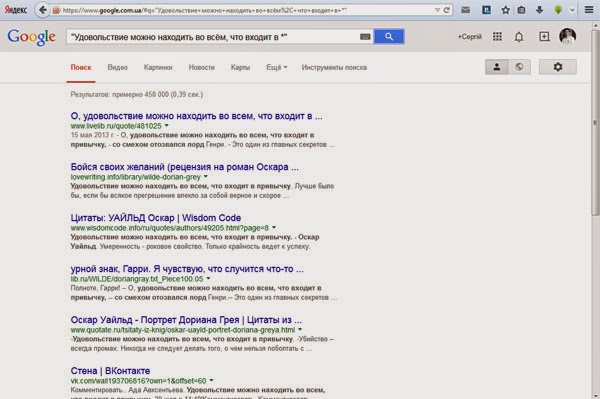Viewport: 600px width, 399px height.
Task: Click the browser back arrow button
Action: [x=42, y=10]
